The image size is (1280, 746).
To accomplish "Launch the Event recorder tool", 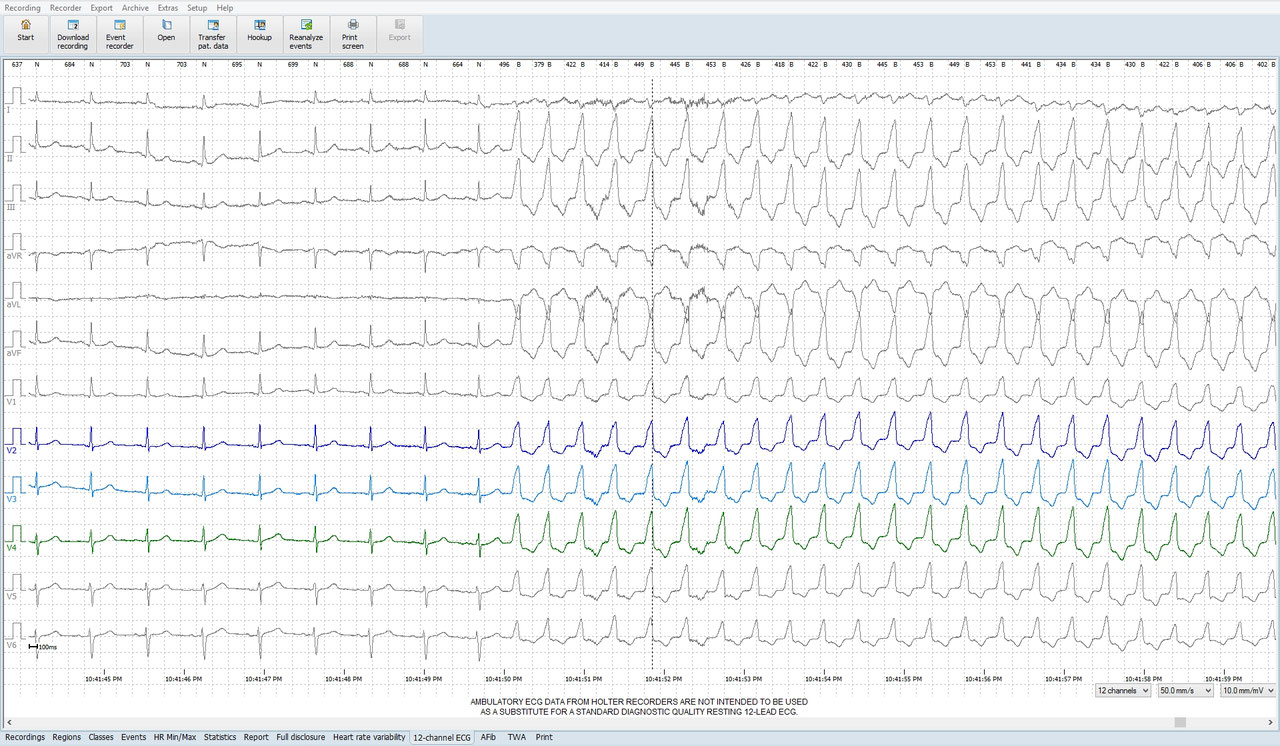I will (x=120, y=33).
